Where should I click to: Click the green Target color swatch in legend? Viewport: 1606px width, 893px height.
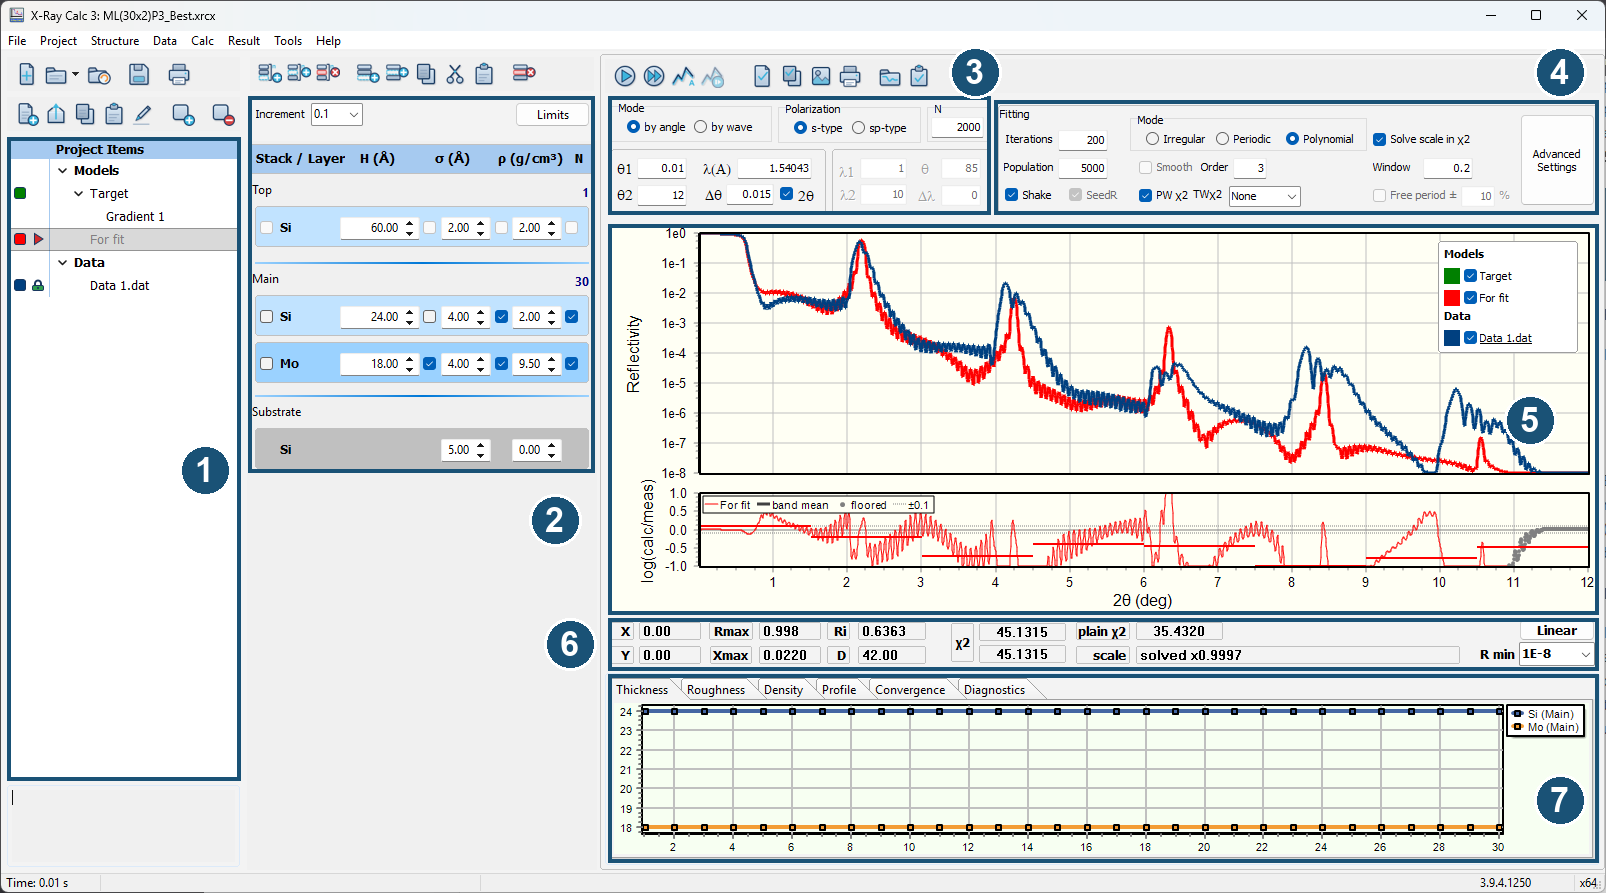(x=1452, y=276)
